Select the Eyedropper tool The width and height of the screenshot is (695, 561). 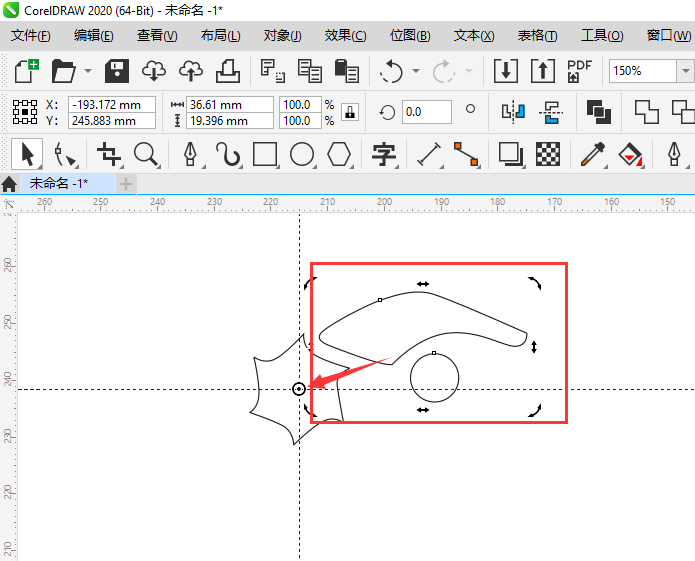[591, 154]
